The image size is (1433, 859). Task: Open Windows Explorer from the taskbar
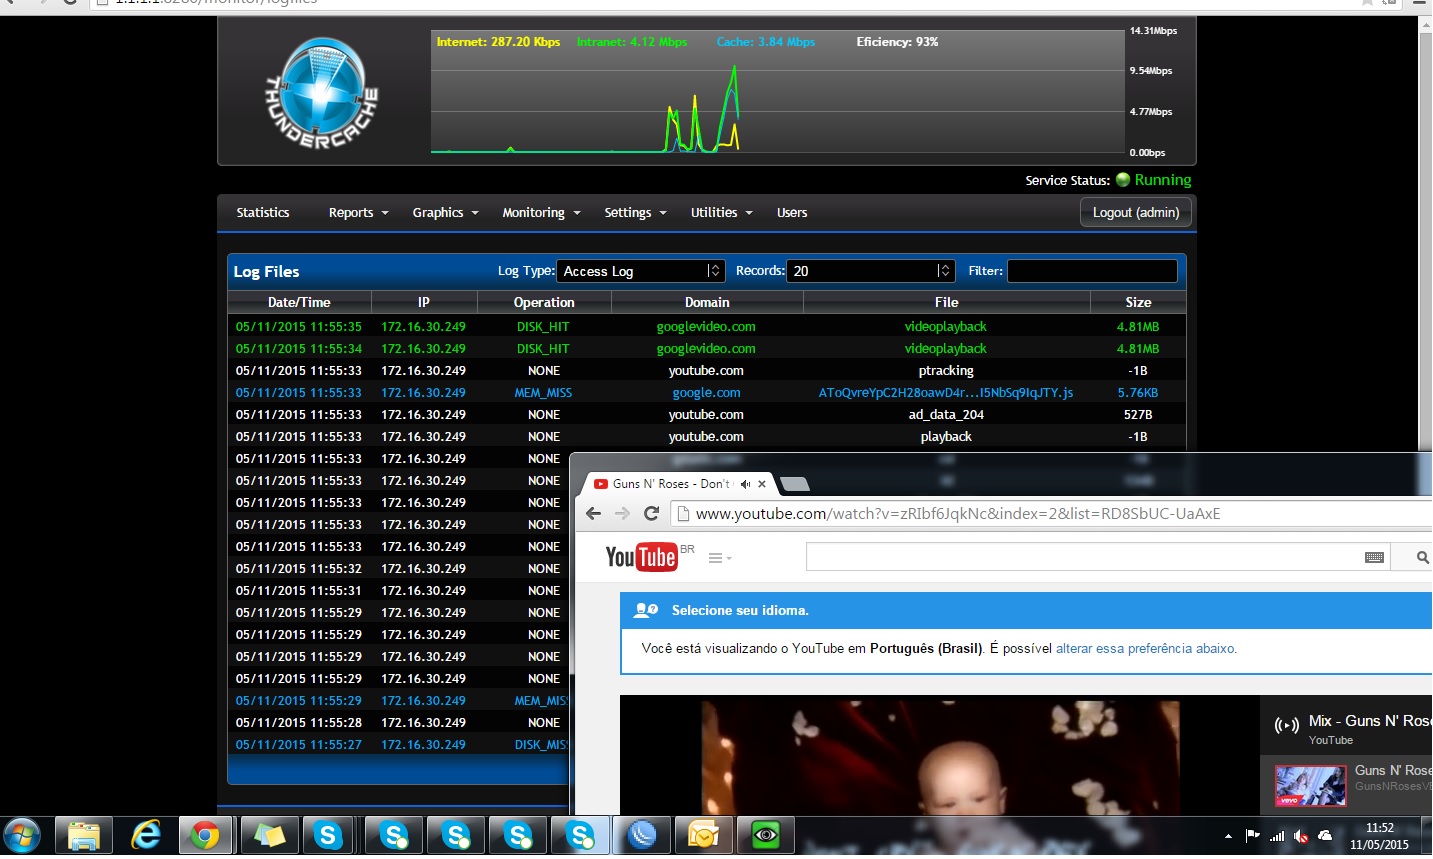pyautogui.click(x=84, y=835)
